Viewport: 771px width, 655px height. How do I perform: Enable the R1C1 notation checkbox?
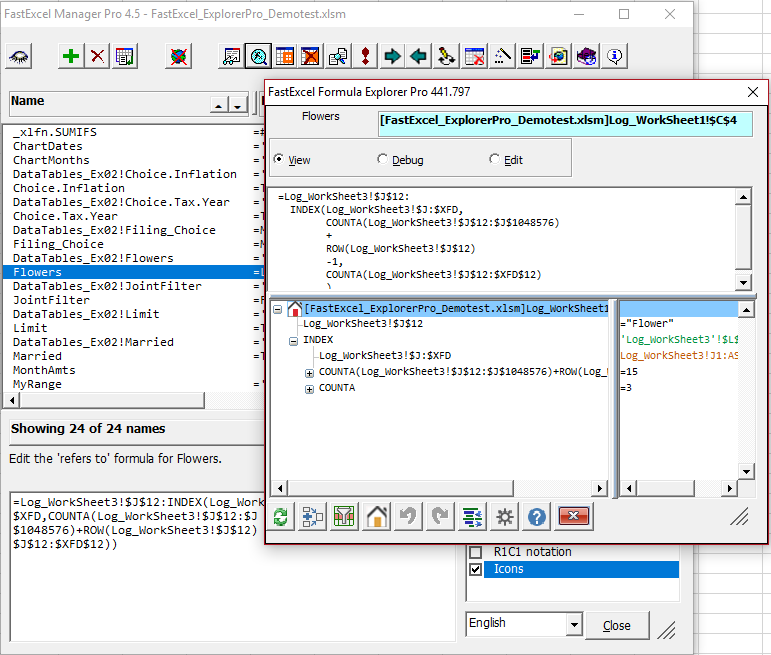point(475,552)
